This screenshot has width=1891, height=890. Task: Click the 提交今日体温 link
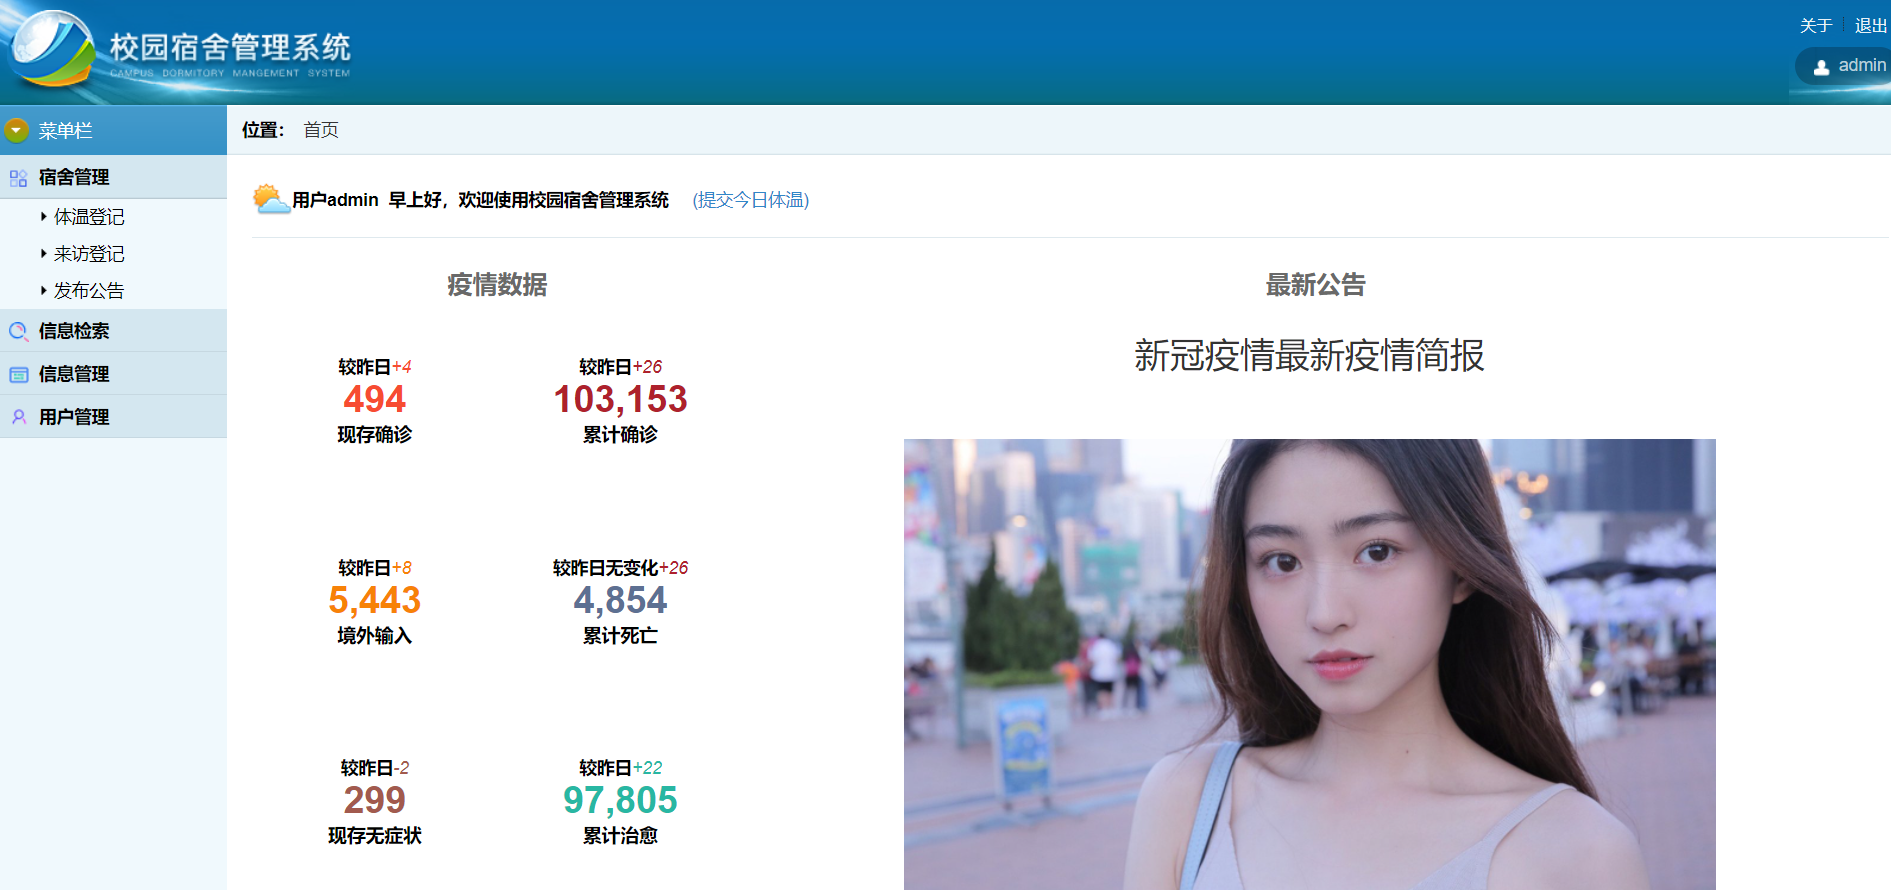click(751, 200)
